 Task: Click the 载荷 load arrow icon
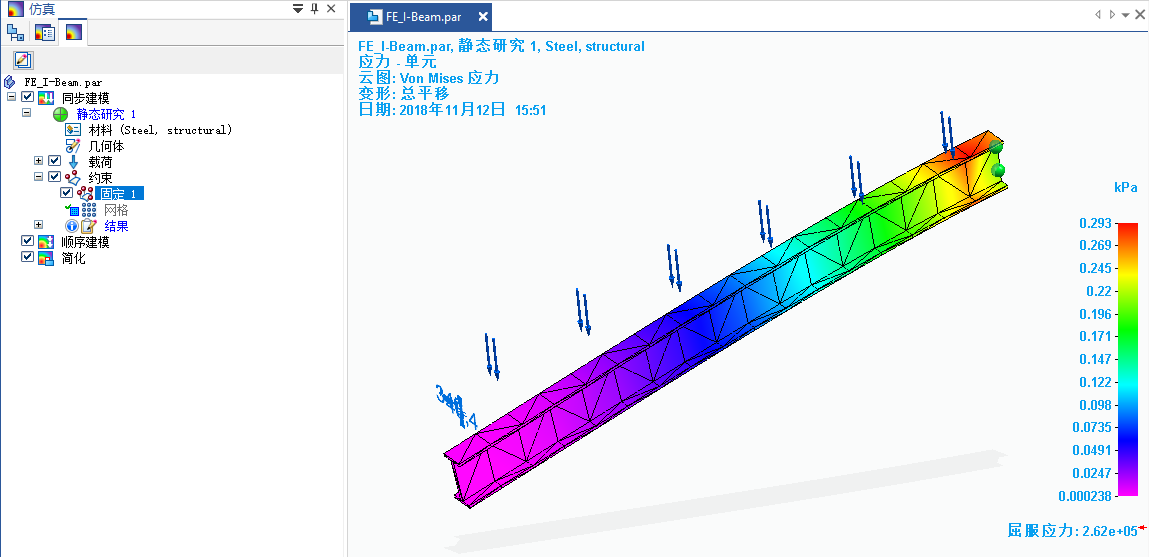tap(73, 162)
